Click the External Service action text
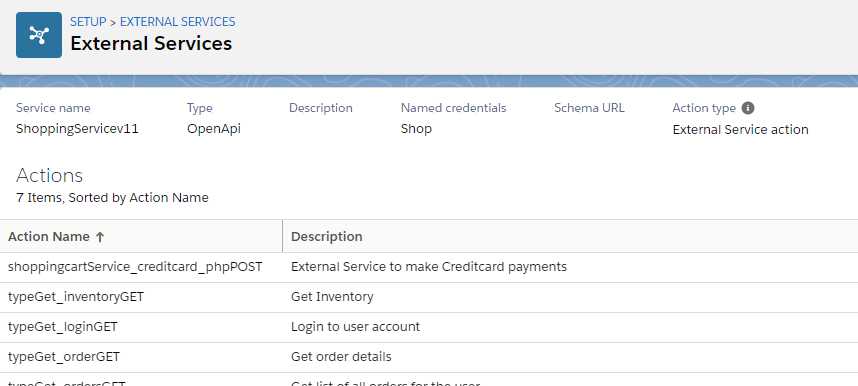 pyautogui.click(x=740, y=130)
